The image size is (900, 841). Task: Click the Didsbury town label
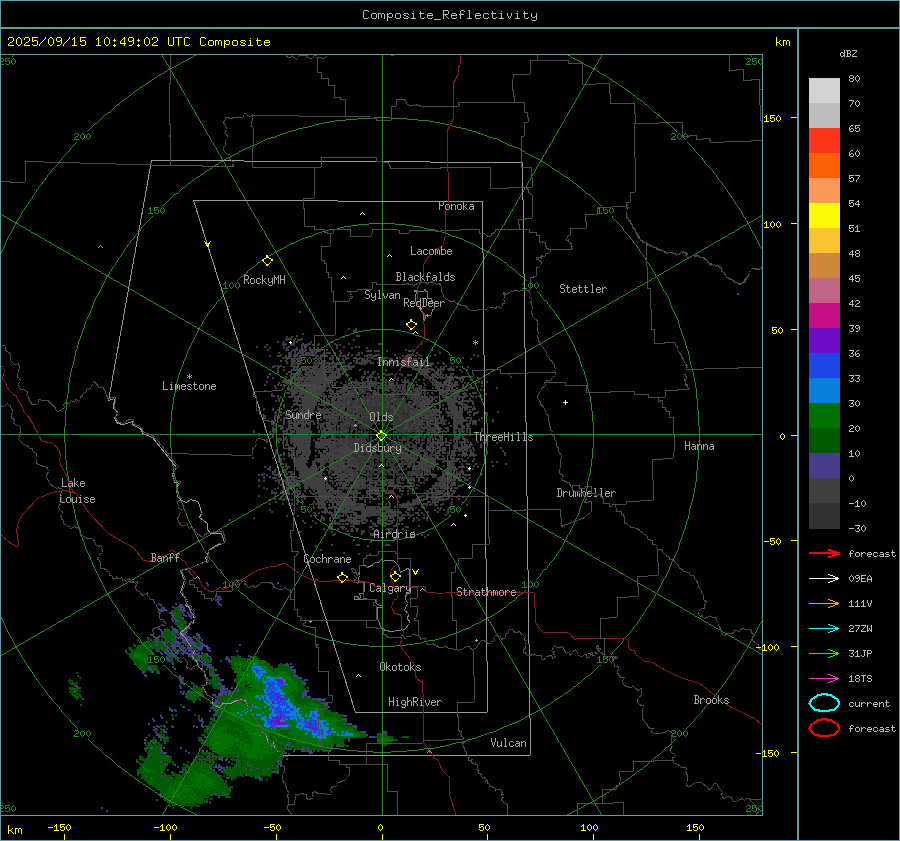[377, 448]
